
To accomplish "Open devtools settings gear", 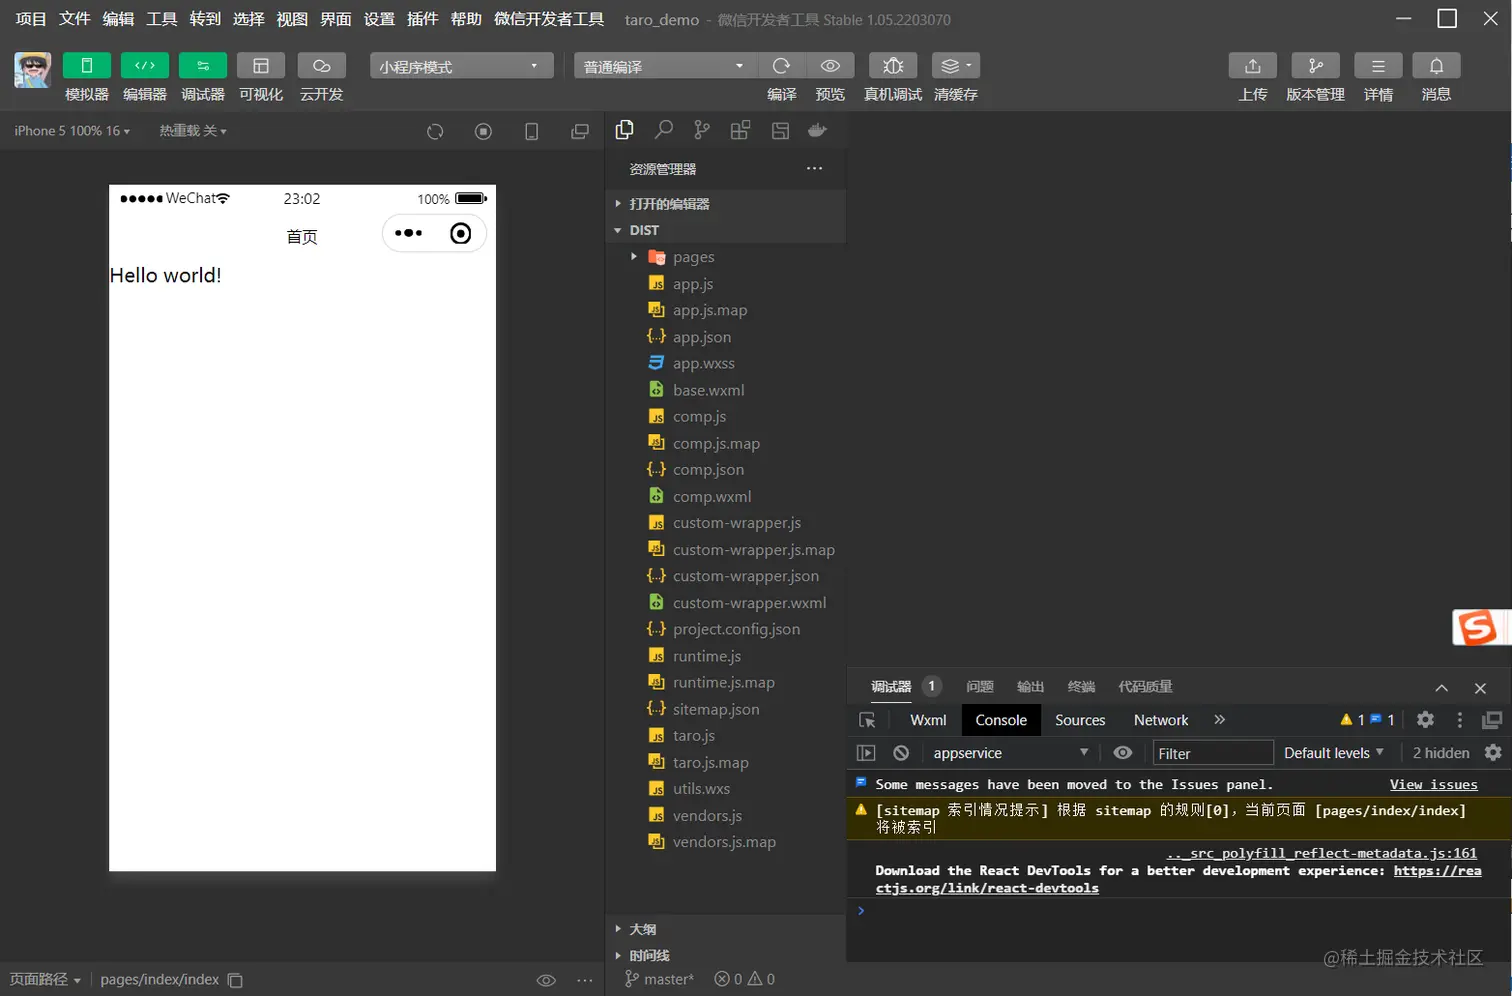I will [1426, 720].
